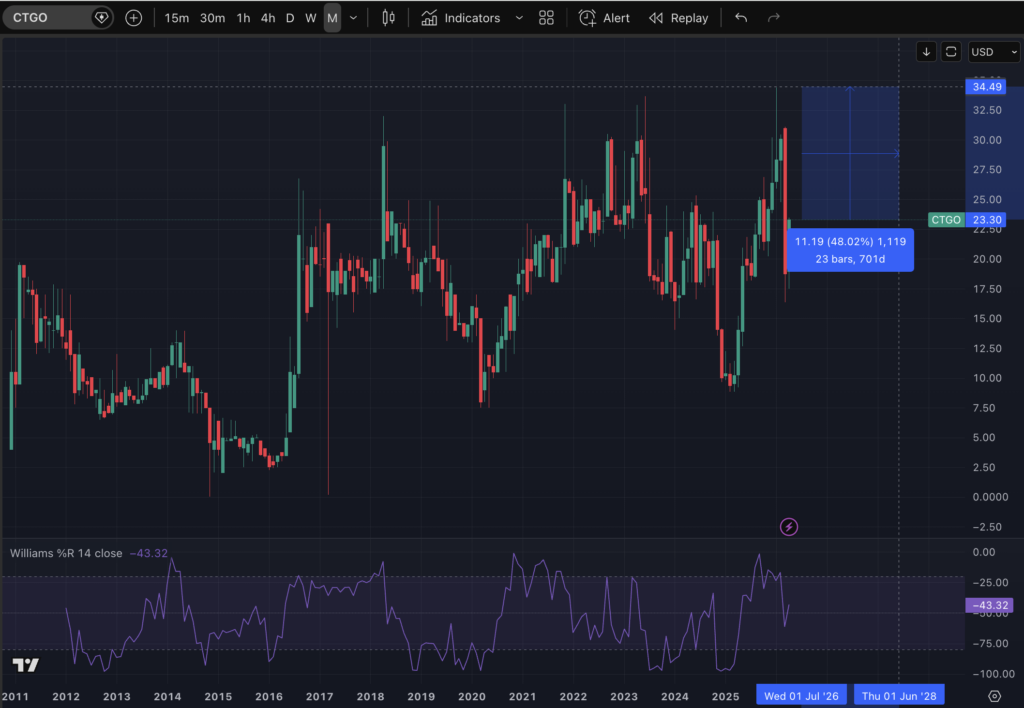Click the CTGO symbol search field

pos(47,18)
